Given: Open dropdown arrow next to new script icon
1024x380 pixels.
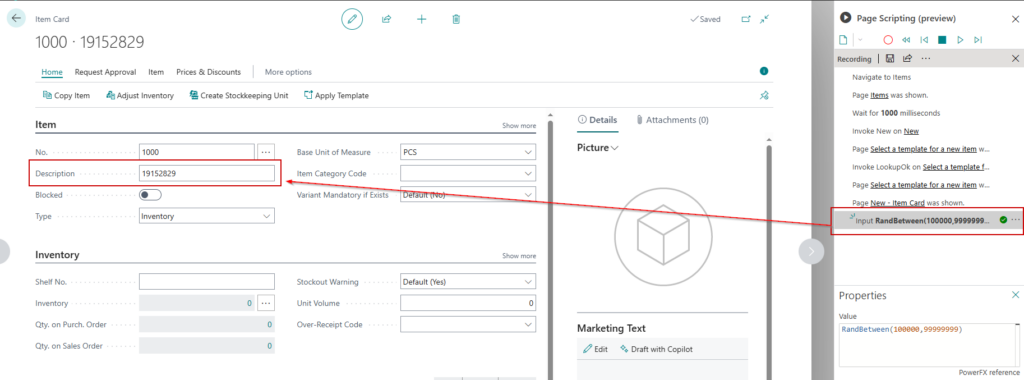Looking at the screenshot, I should (859, 40).
